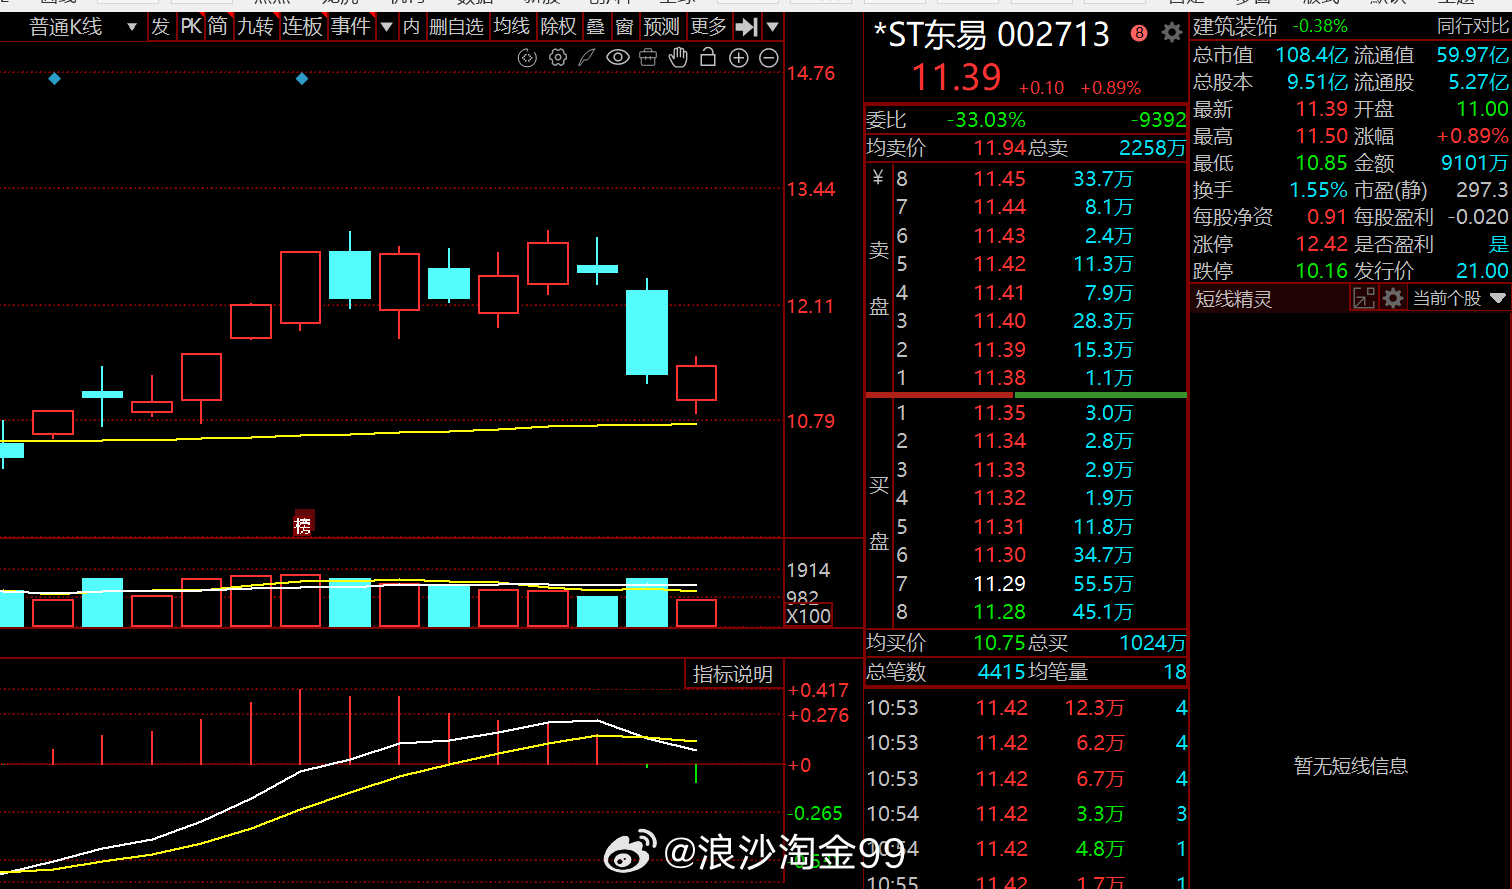This screenshot has width=1512, height=889.
Task: Expand the dropdown arrow next to 事件
Action: pyautogui.click(x=386, y=27)
